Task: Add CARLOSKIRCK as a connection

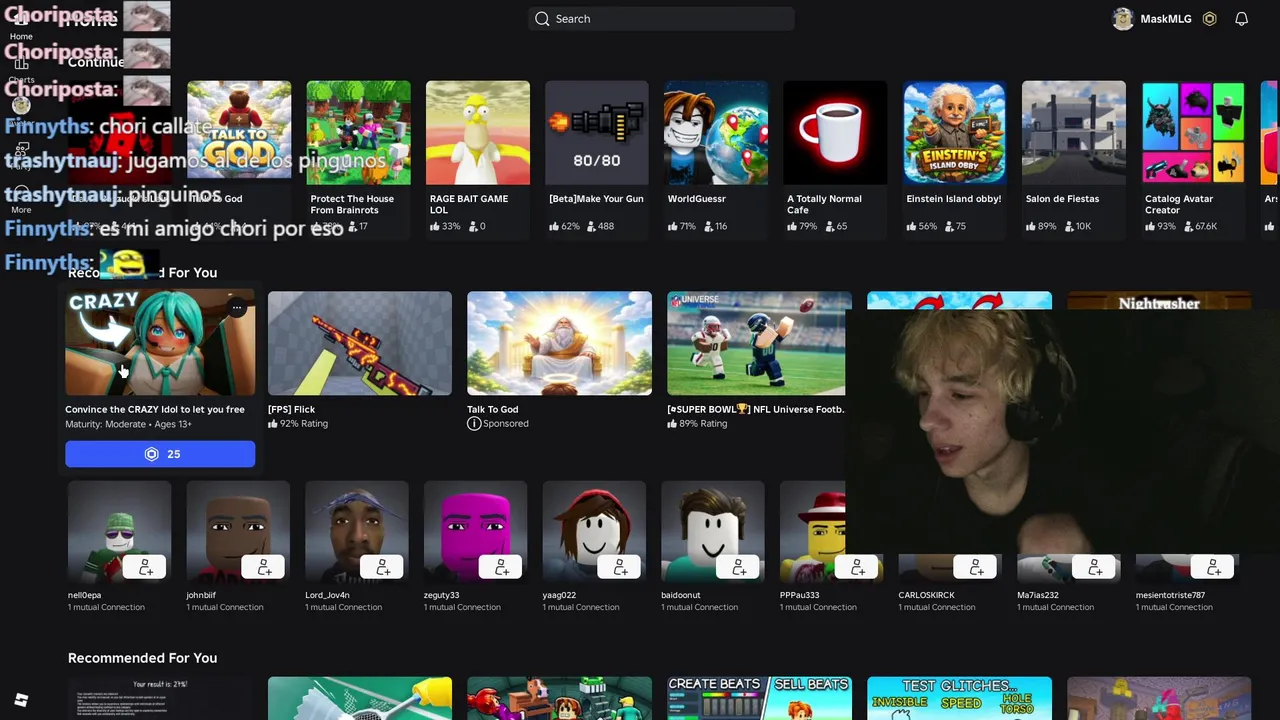Action: point(976,567)
